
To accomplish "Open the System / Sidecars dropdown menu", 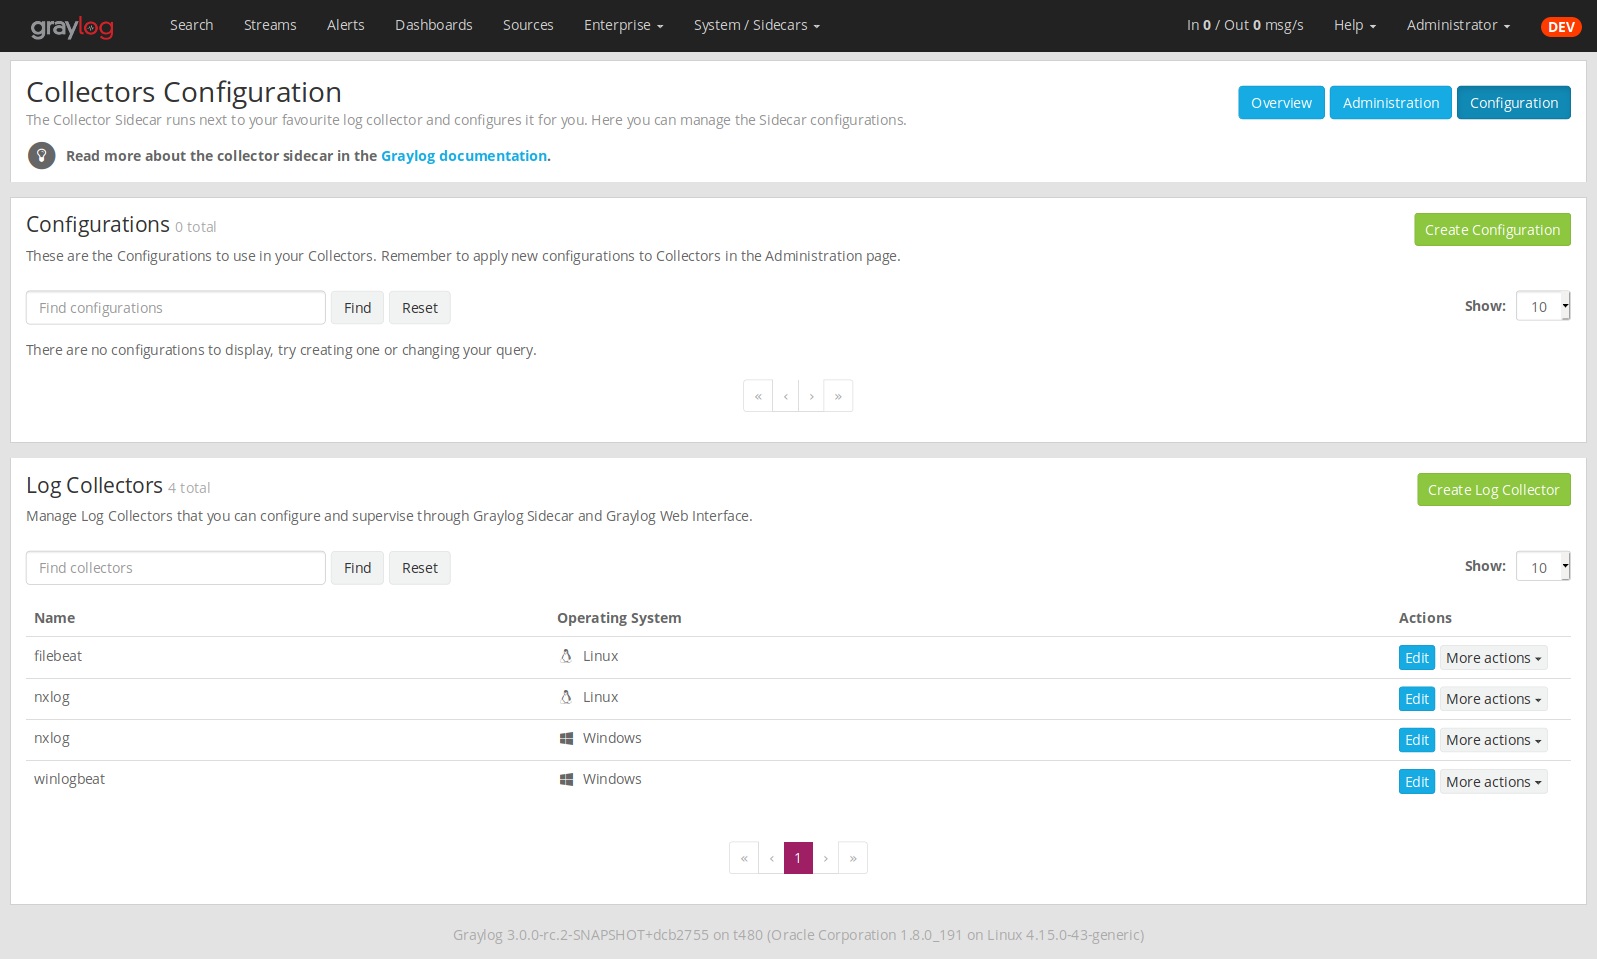I will 756,25.
